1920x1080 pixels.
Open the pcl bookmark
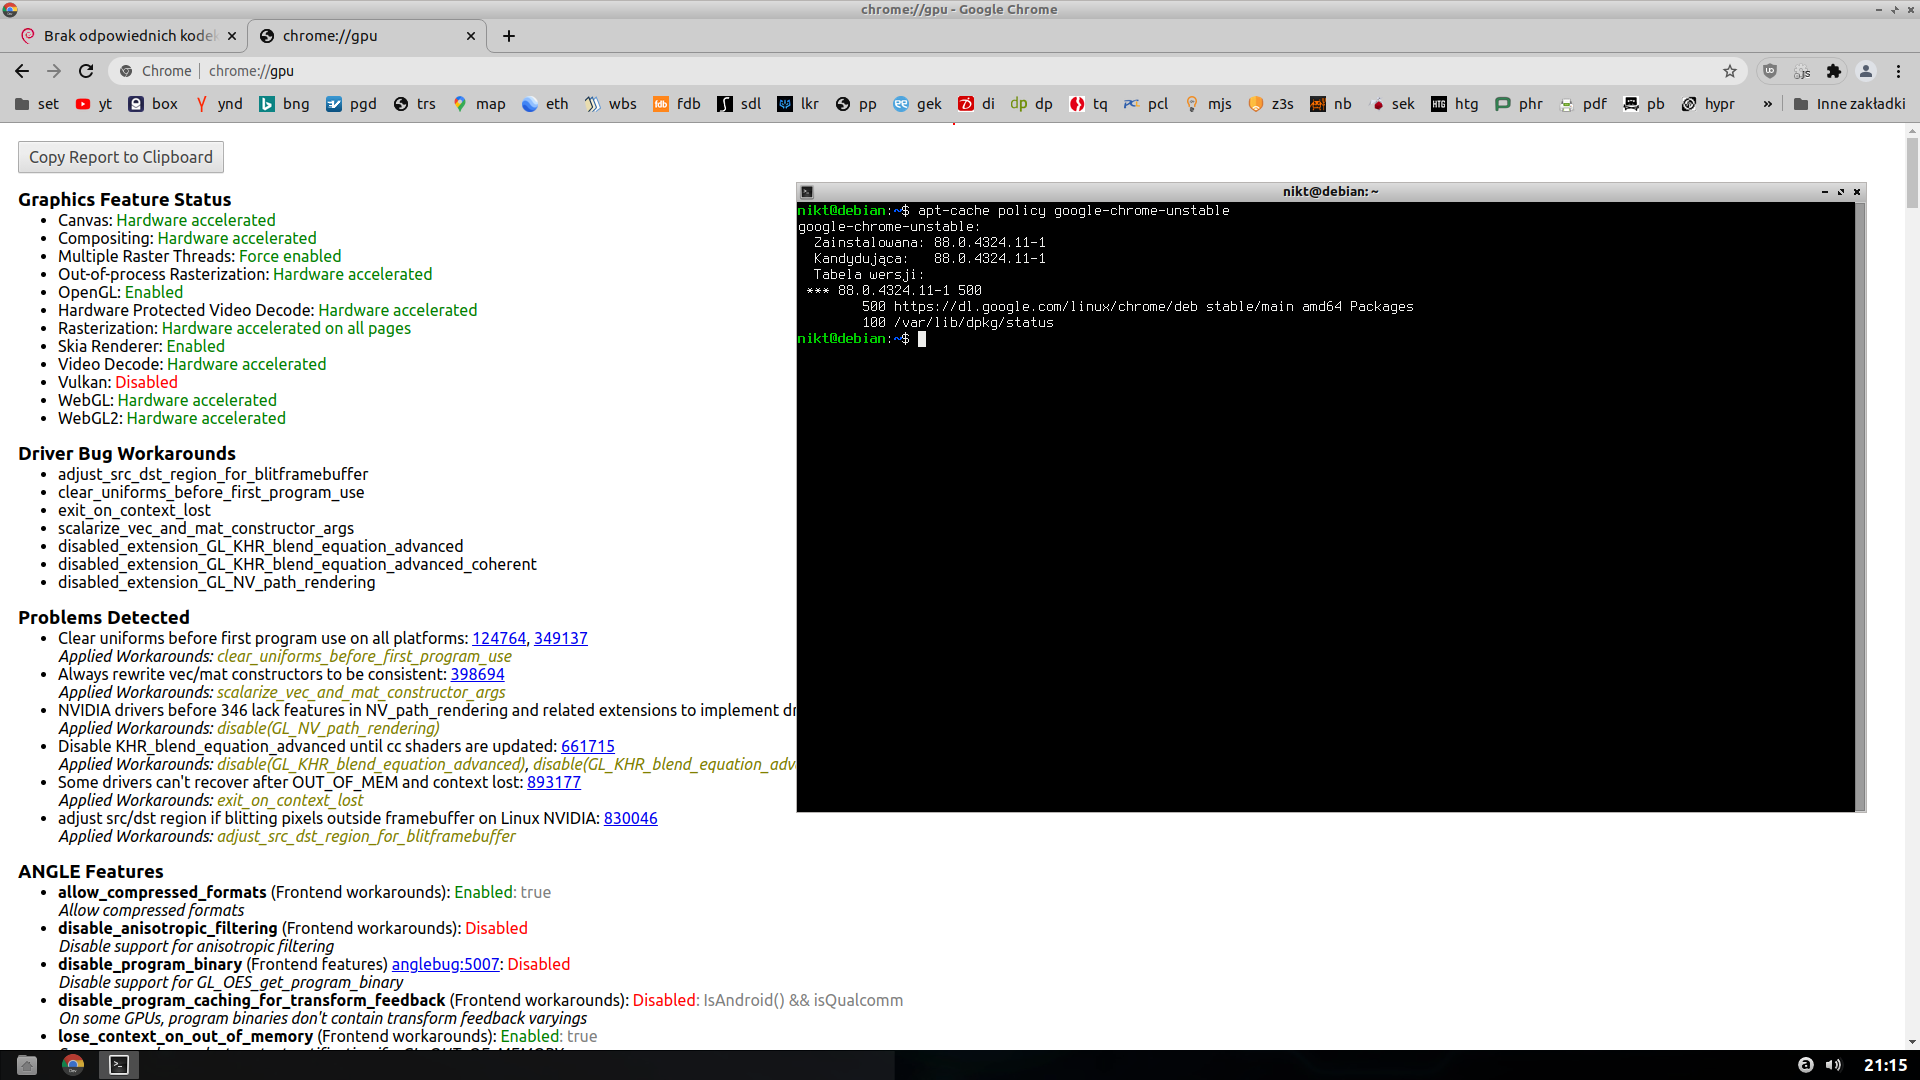1146,104
